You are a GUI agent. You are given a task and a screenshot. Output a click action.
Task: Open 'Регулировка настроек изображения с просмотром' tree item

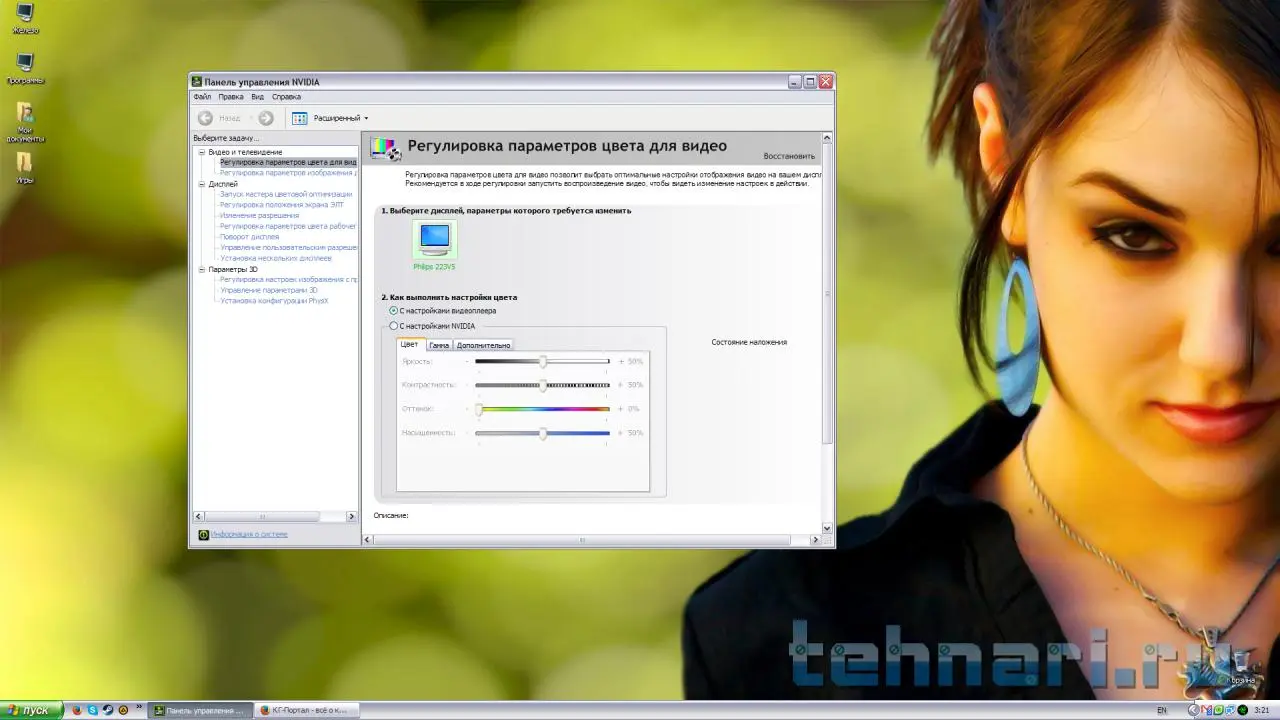coord(288,279)
